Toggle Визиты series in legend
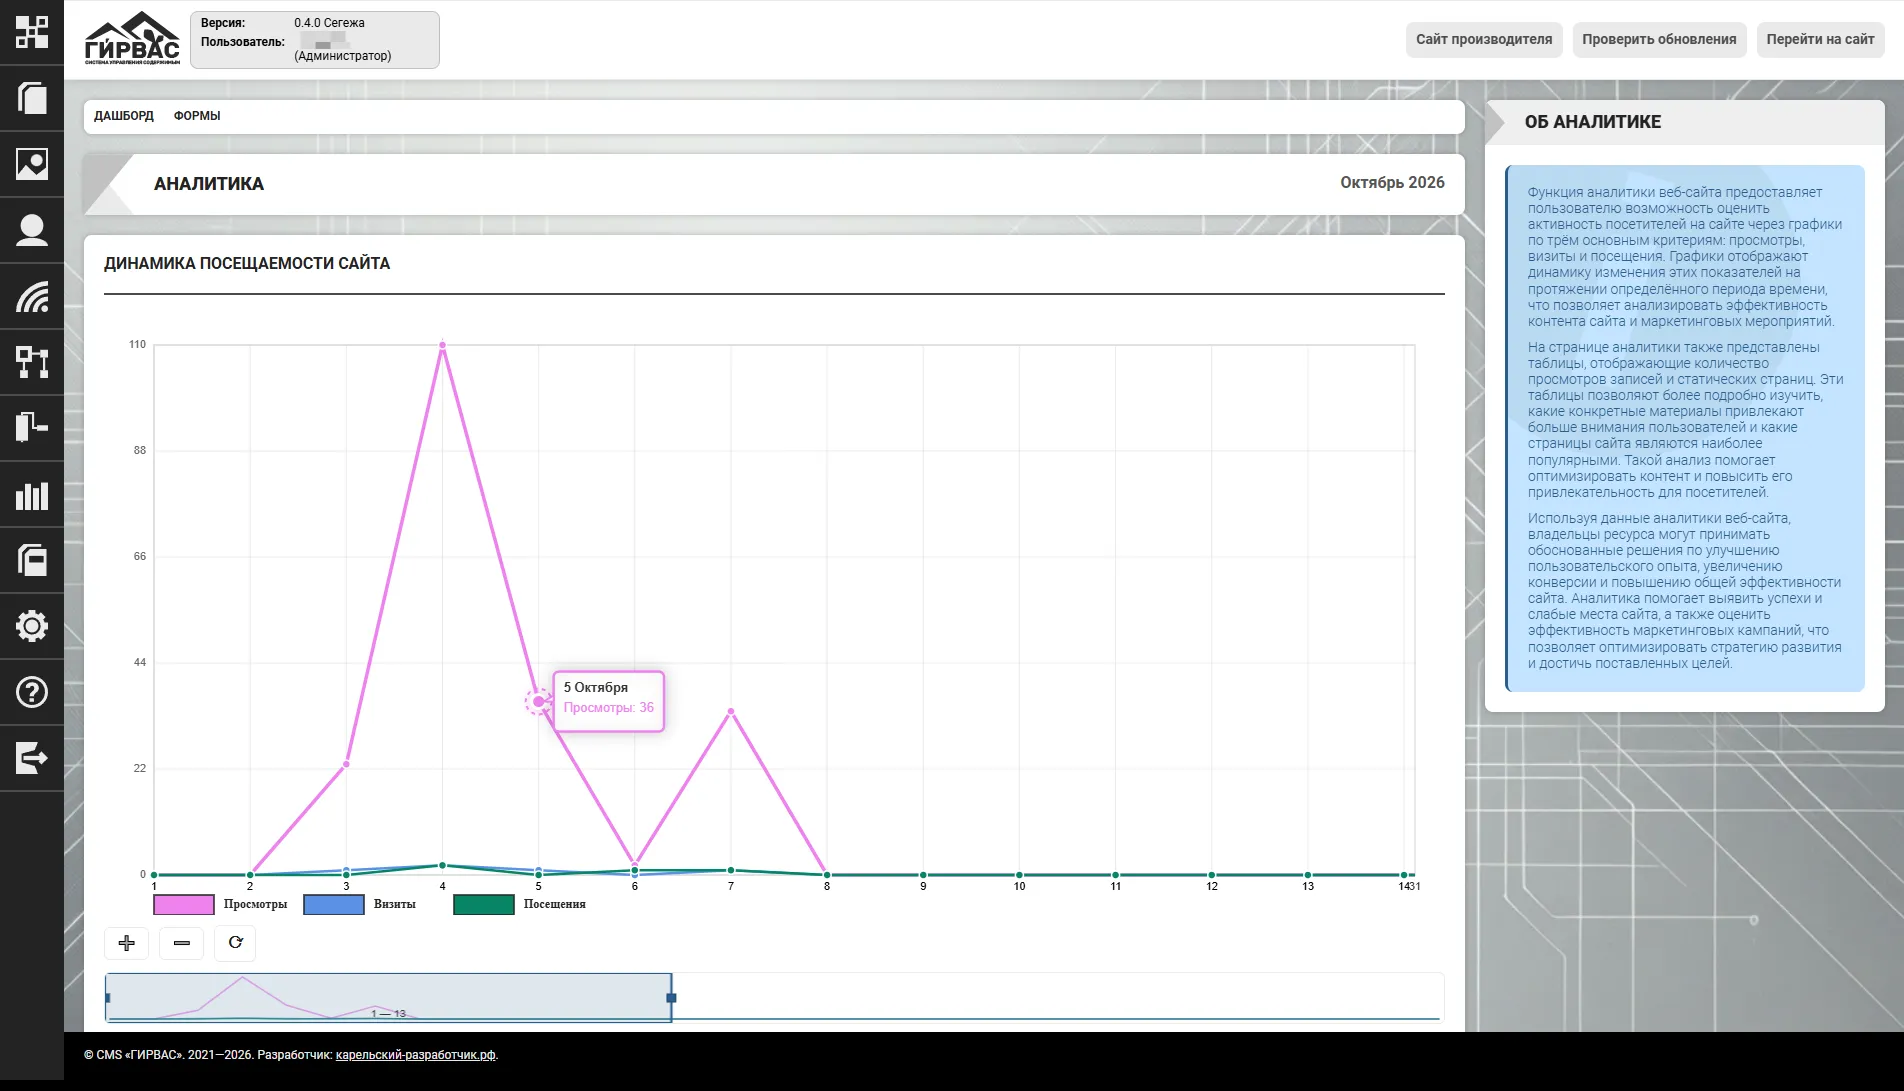 [x=394, y=904]
